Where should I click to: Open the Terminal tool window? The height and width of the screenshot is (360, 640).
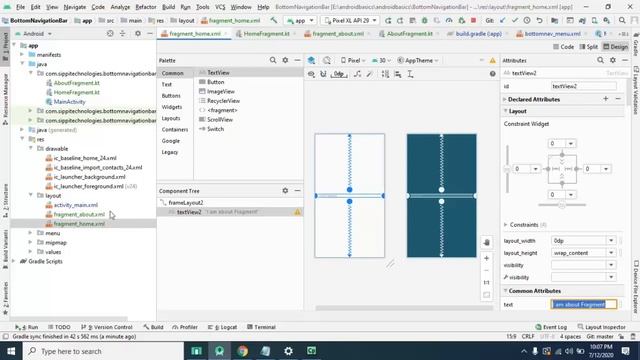click(261, 327)
